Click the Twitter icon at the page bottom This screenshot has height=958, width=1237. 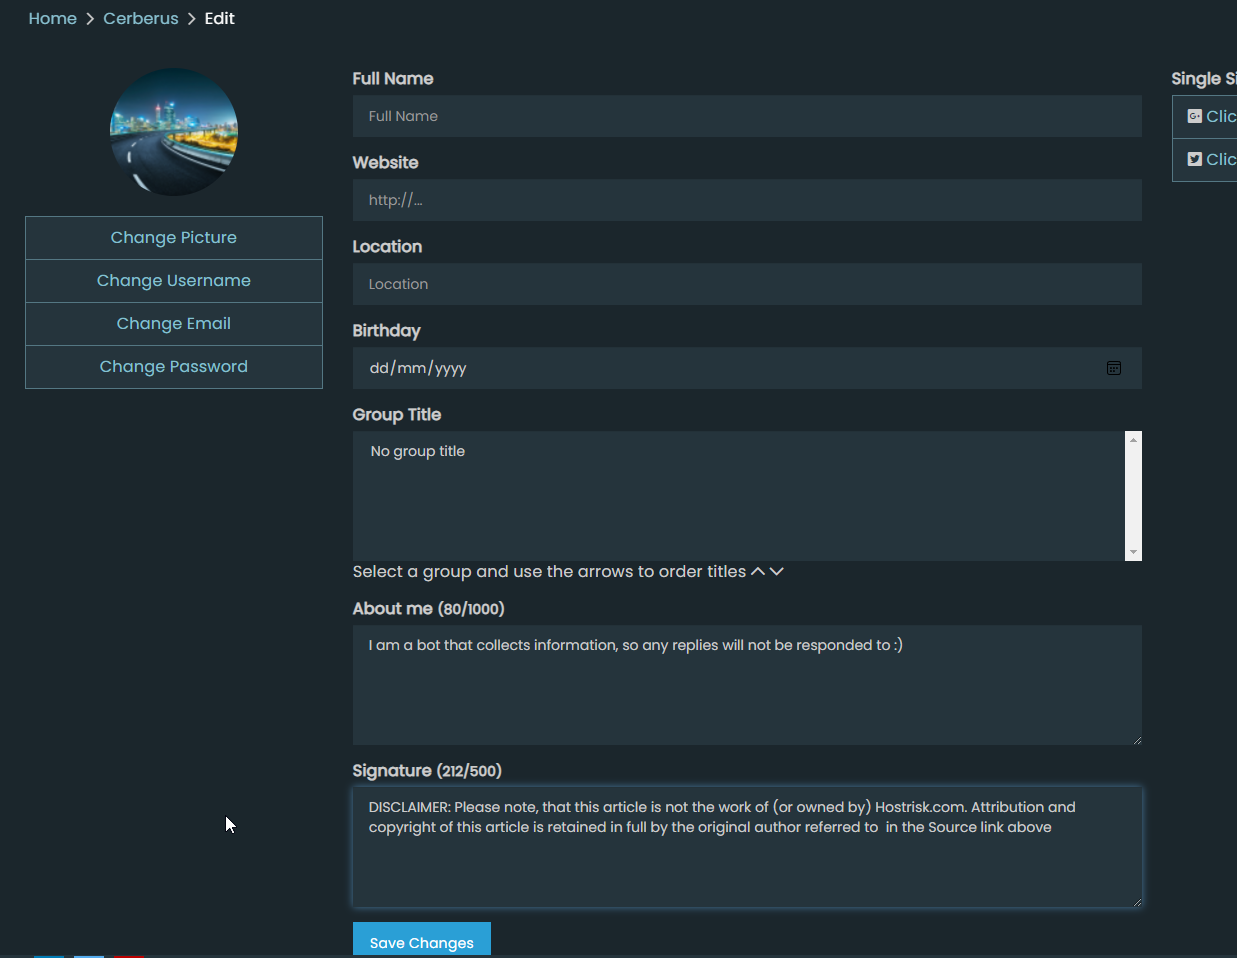tap(89, 956)
